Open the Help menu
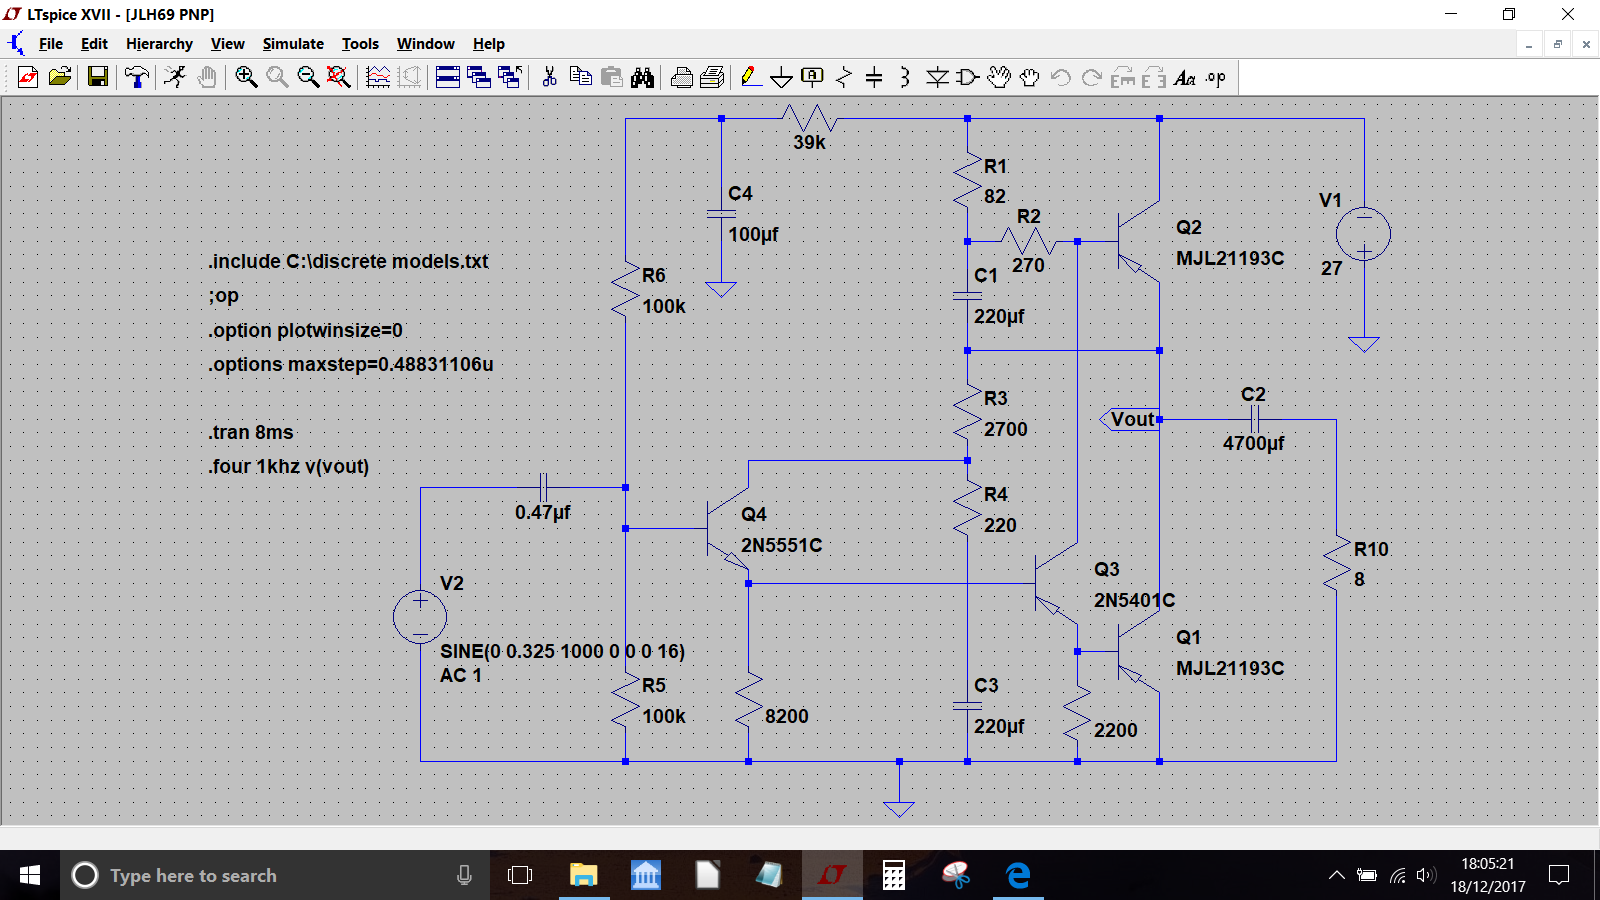This screenshot has width=1600, height=900. click(489, 44)
